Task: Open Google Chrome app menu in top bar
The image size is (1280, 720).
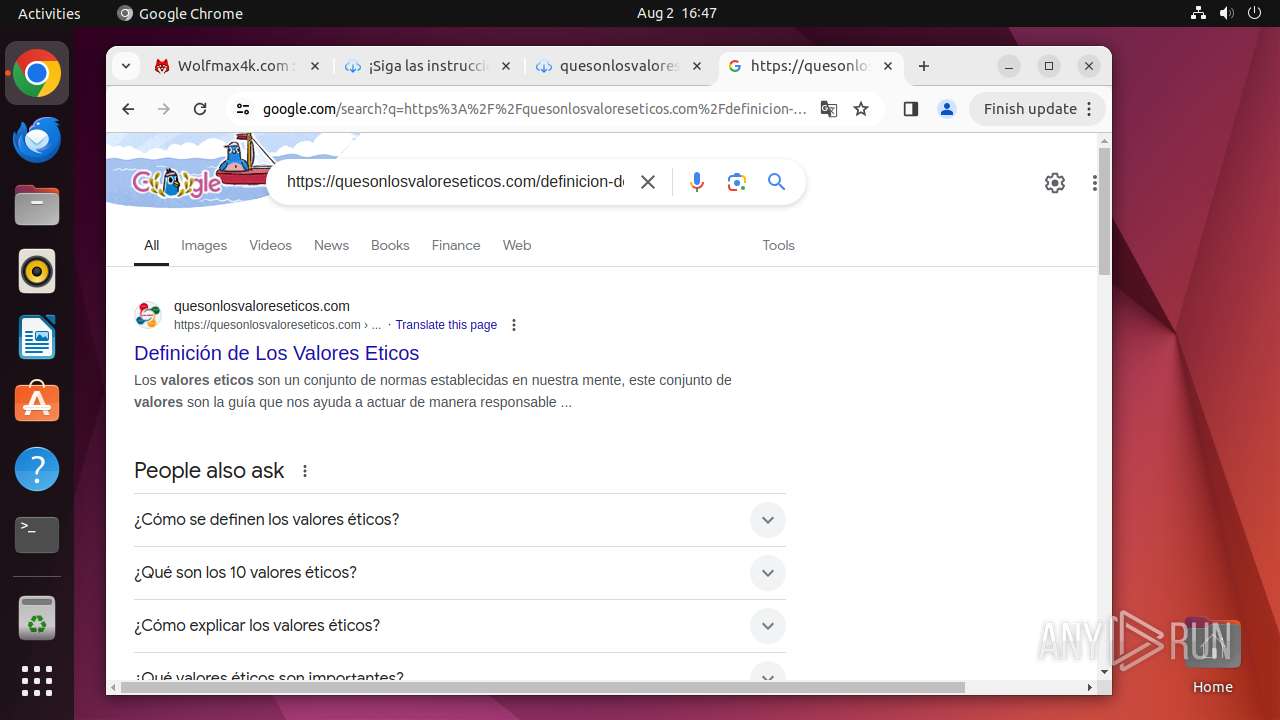Action: [x=180, y=13]
